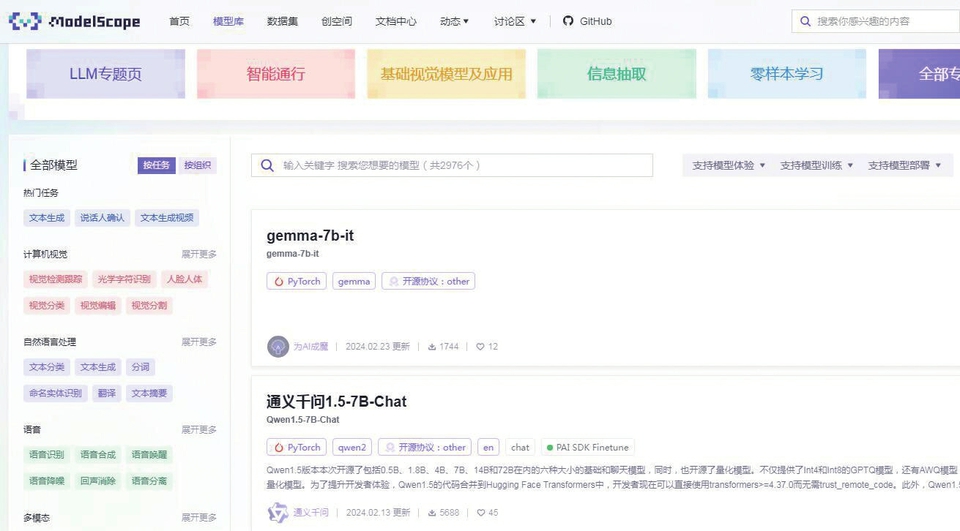The height and width of the screenshot is (531, 960).
Task: Click the gemma-7b-it author avatar
Action: 278,347
